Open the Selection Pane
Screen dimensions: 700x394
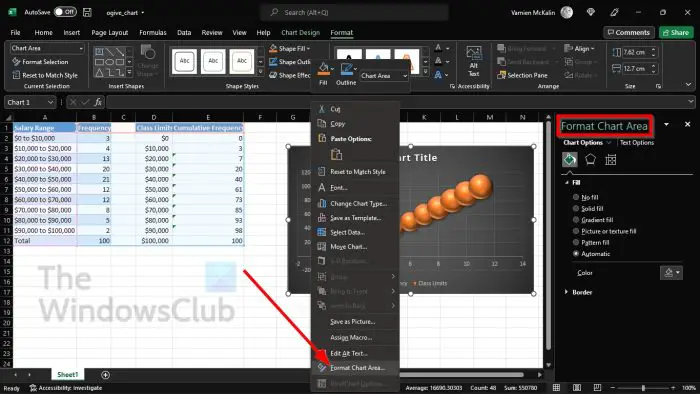[522, 75]
